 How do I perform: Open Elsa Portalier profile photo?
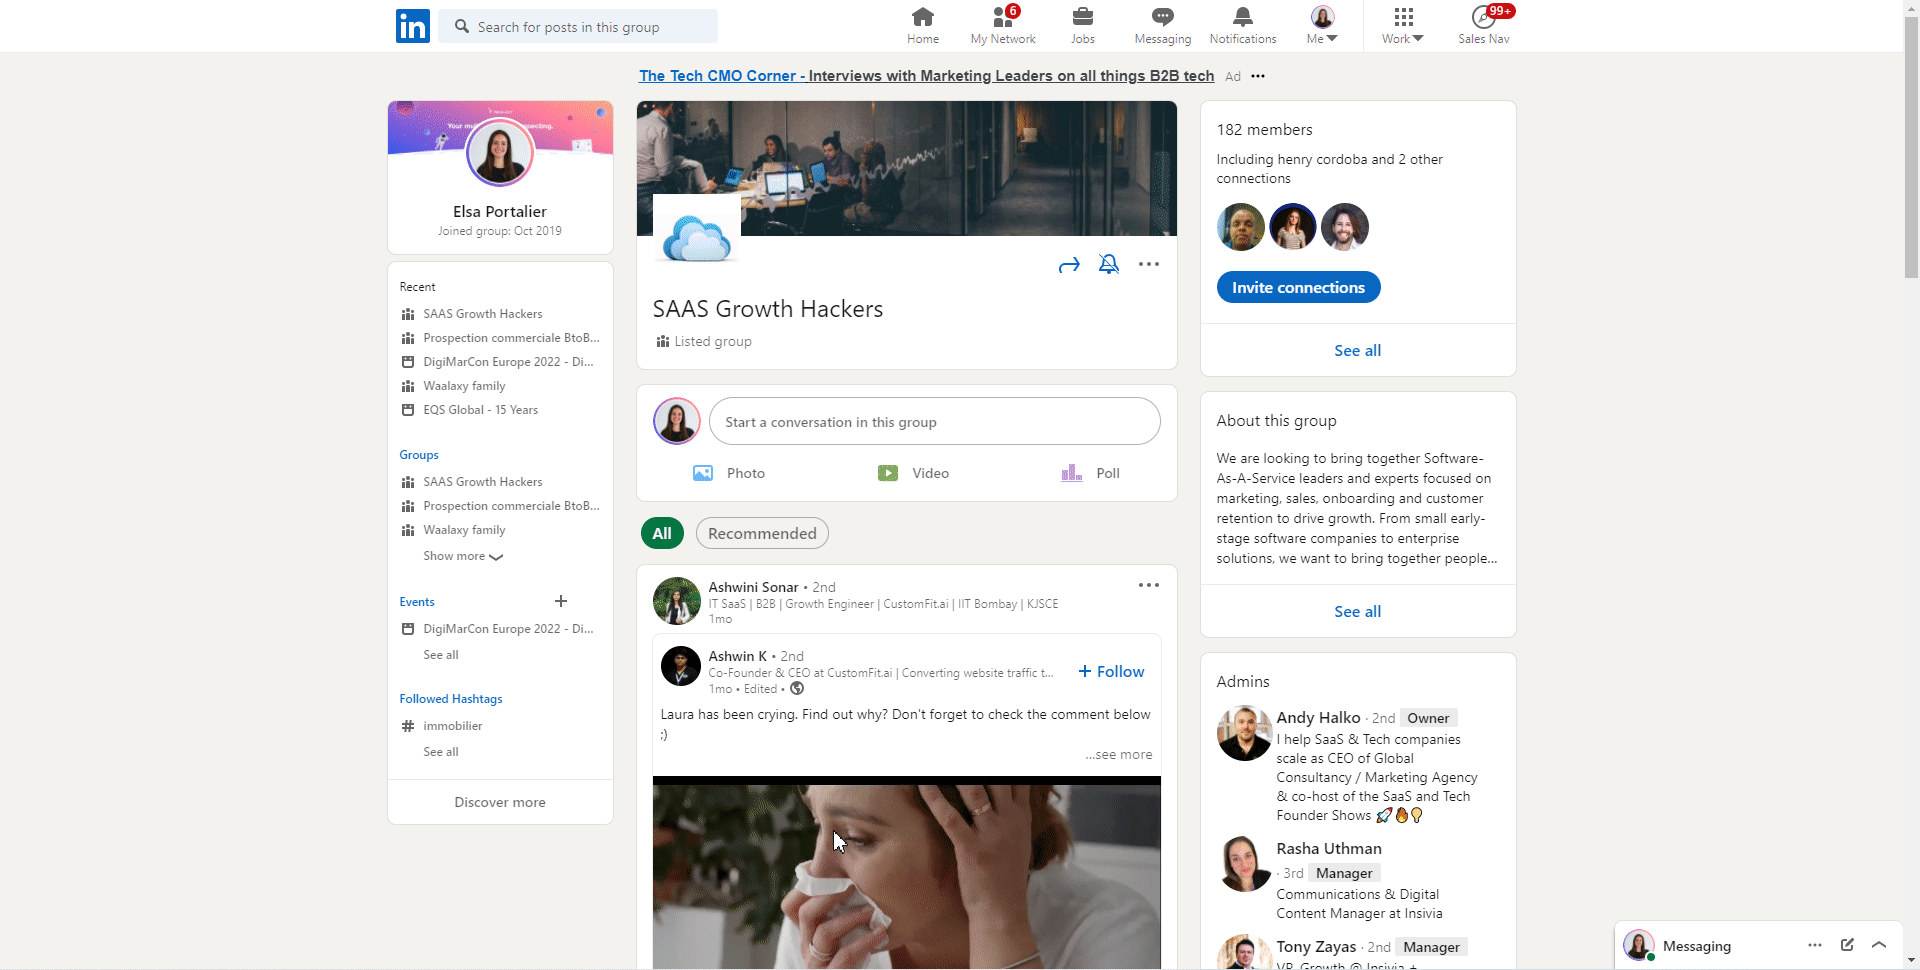pos(500,152)
